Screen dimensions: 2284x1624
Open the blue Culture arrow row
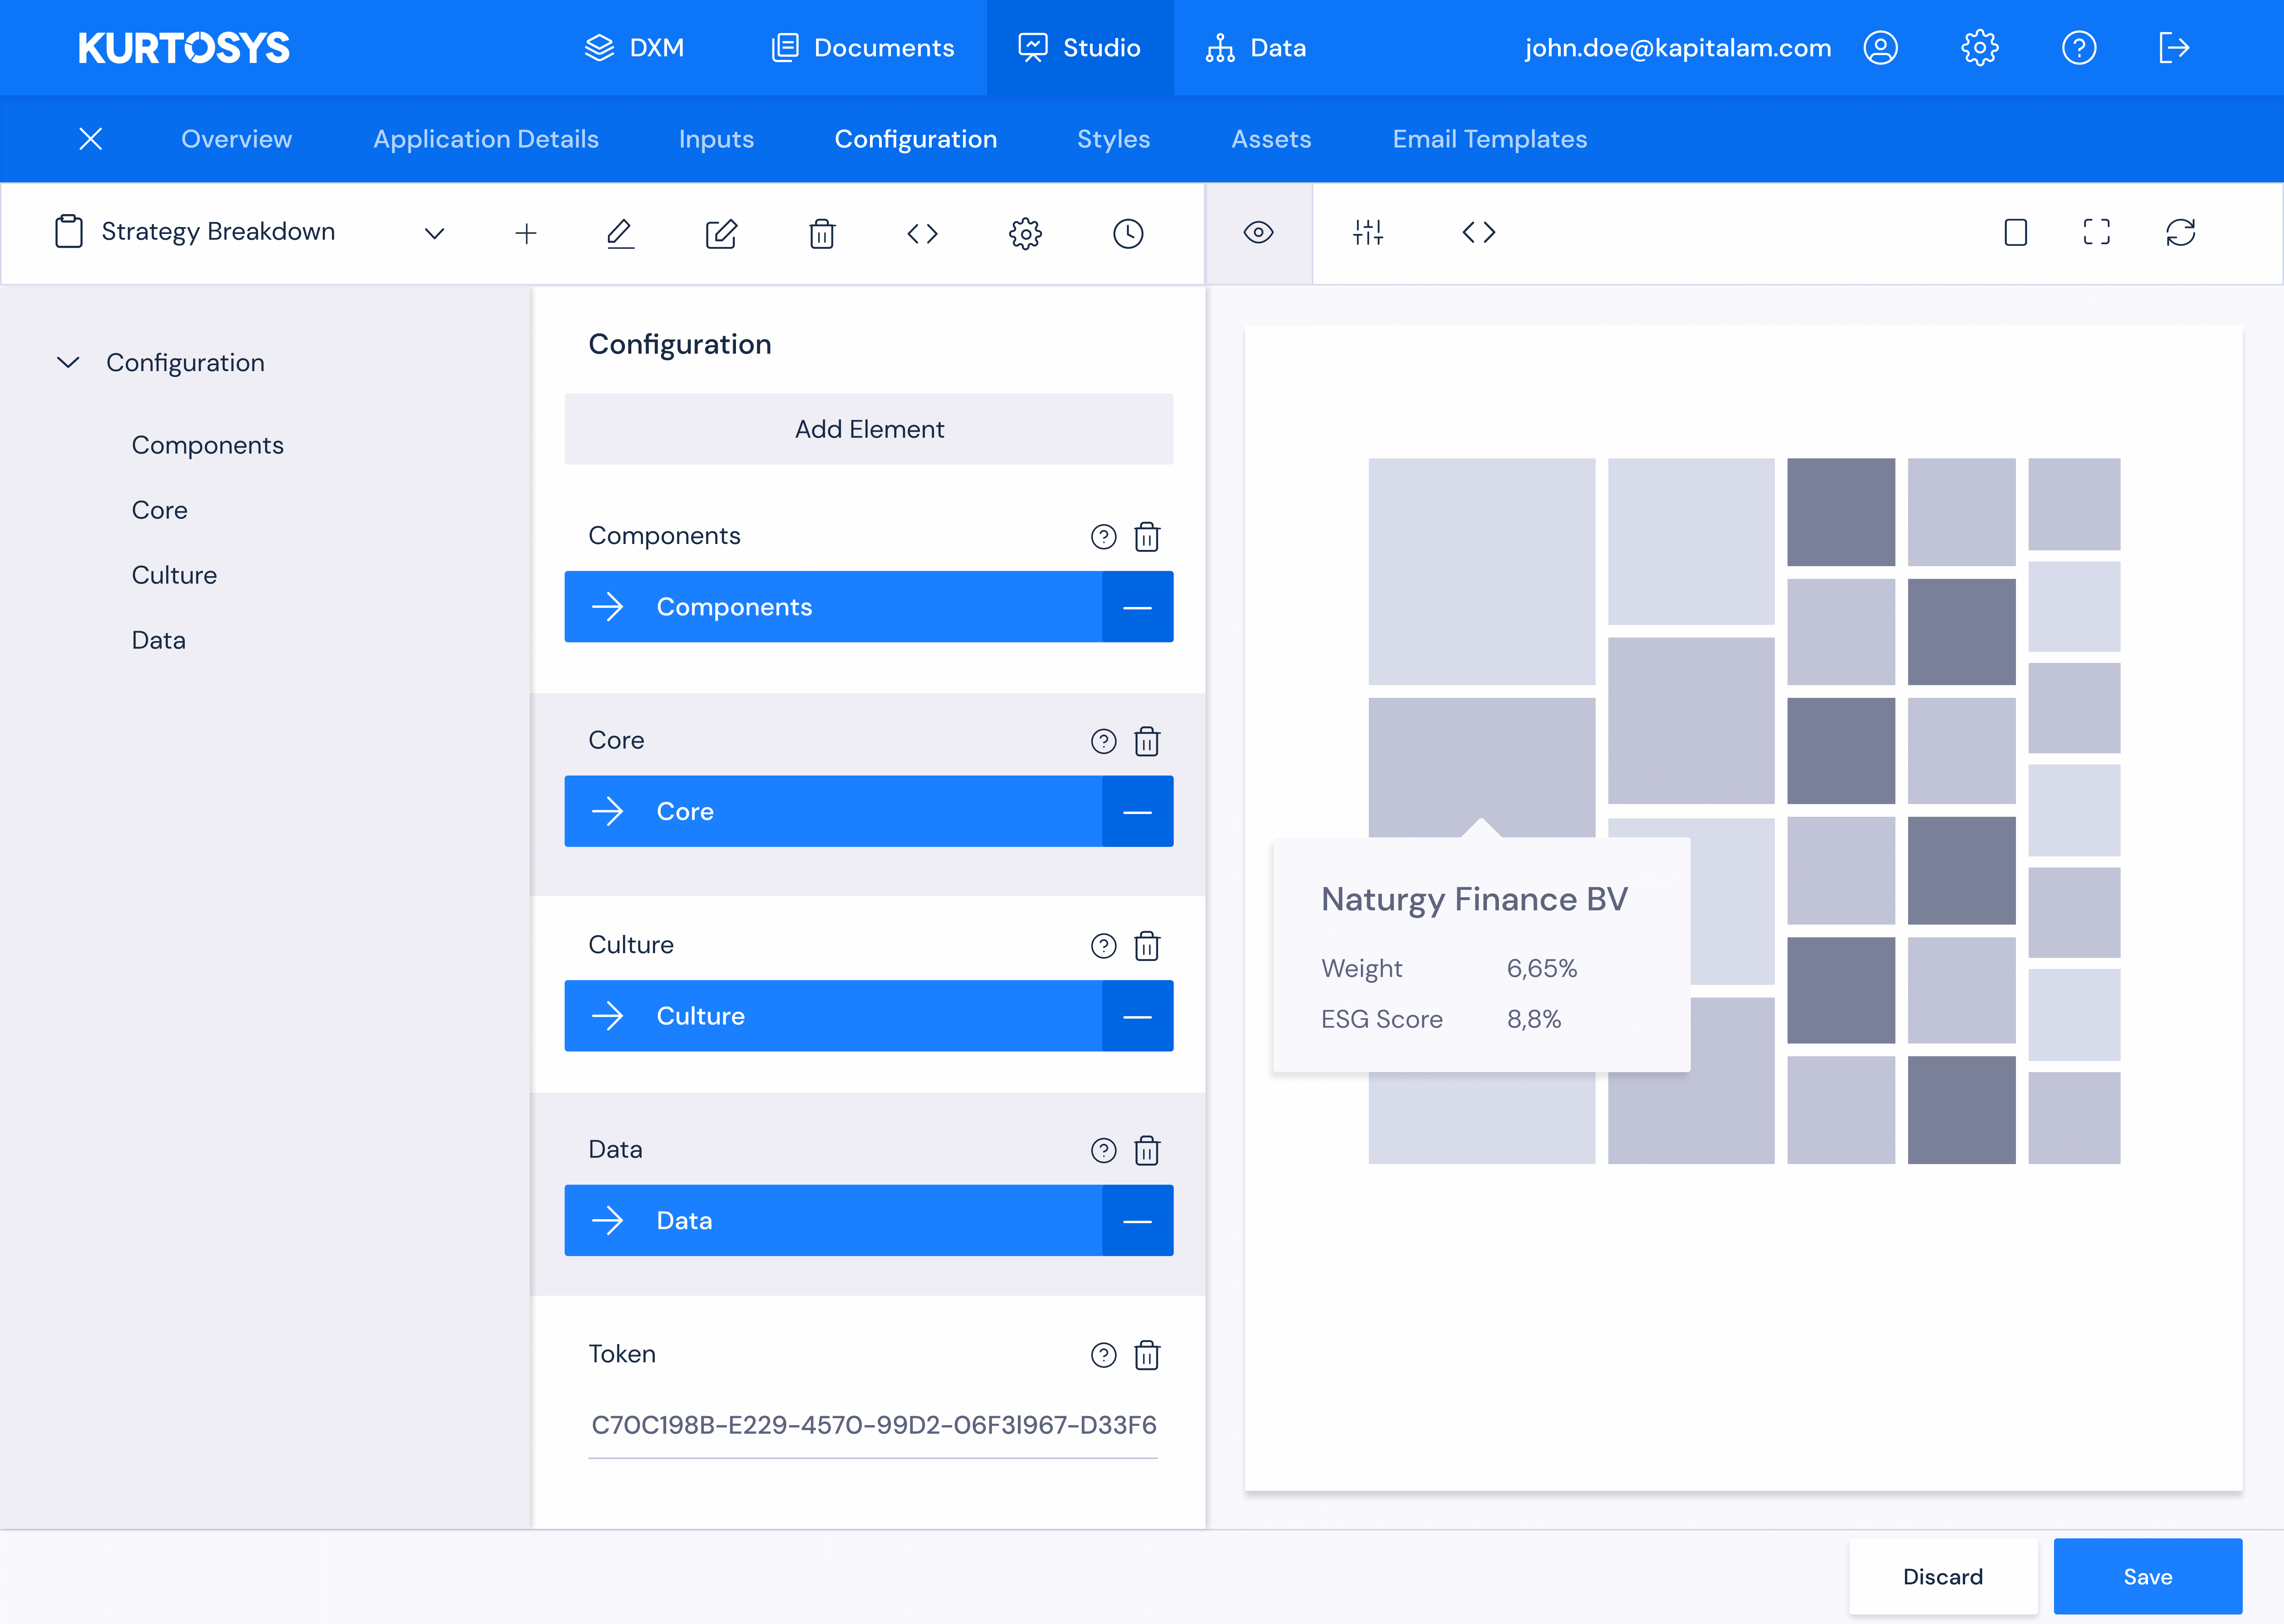click(x=833, y=1016)
